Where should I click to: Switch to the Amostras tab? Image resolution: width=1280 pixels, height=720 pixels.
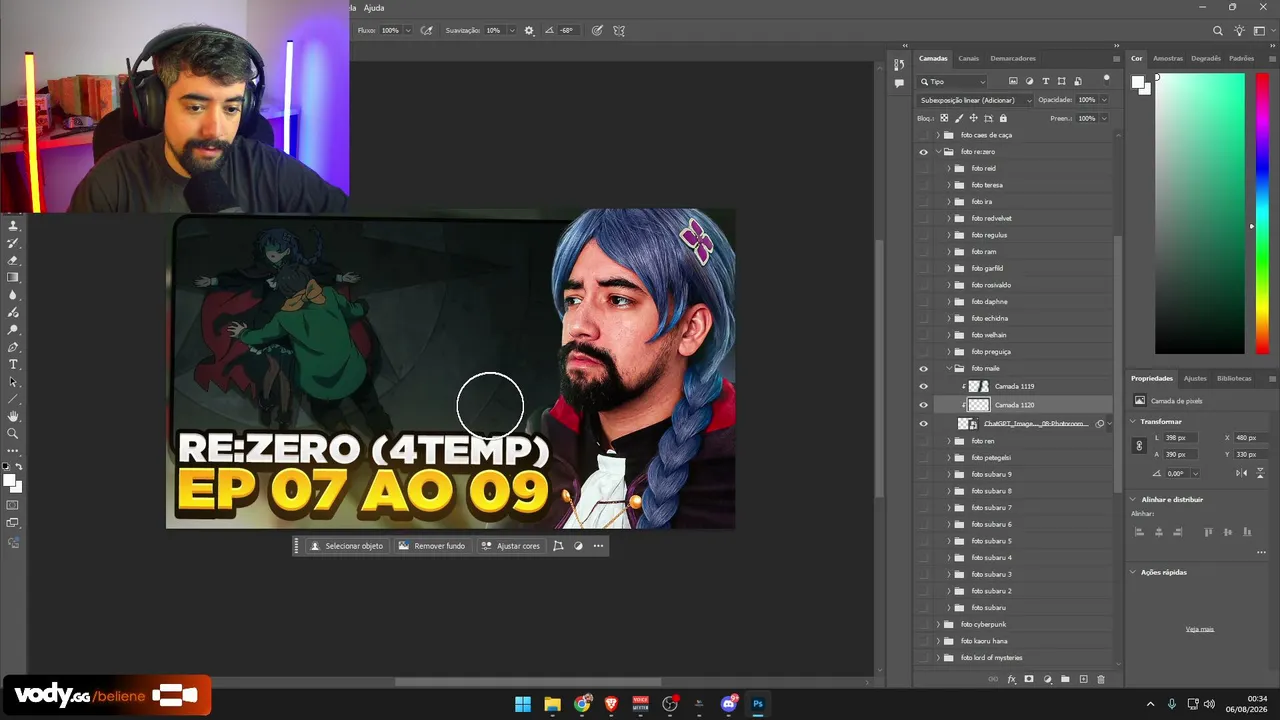coord(1168,58)
